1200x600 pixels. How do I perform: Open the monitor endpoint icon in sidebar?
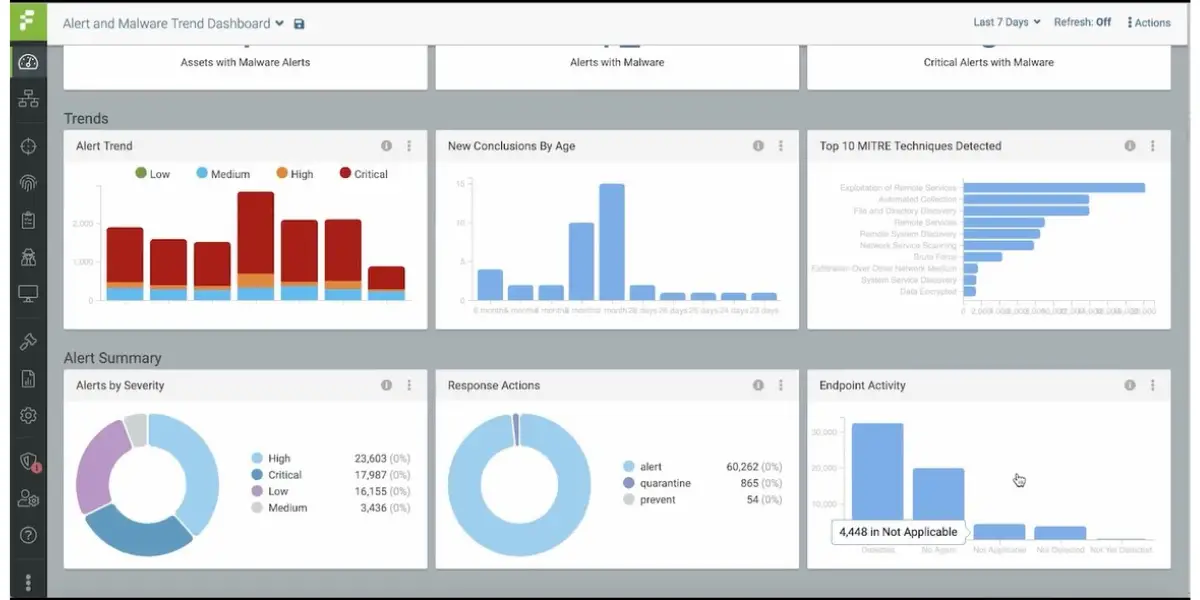28,294
